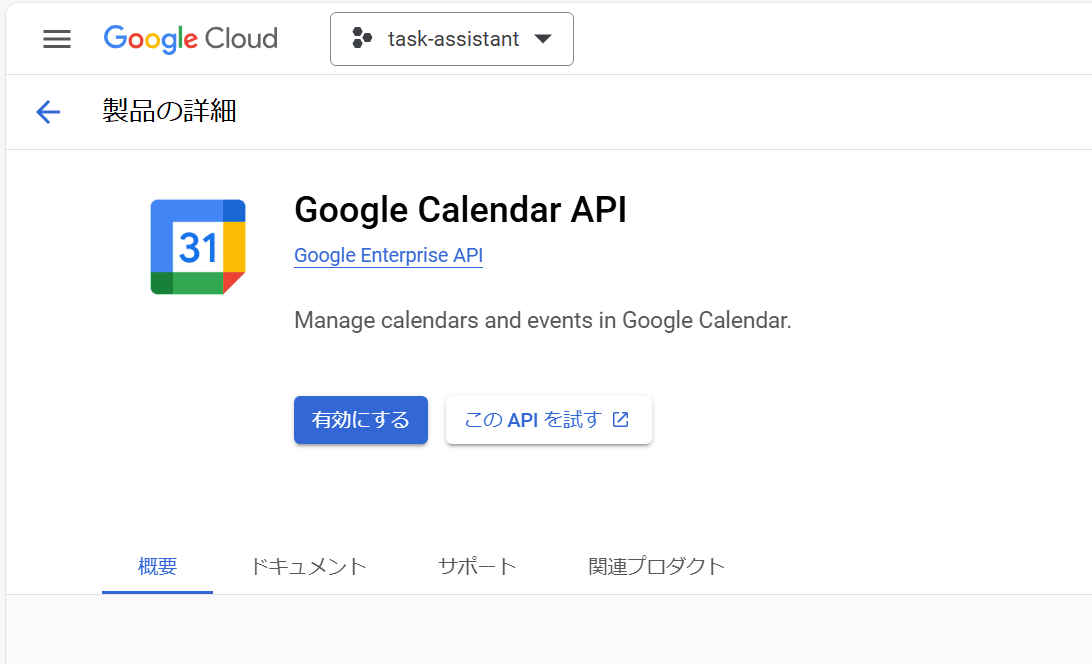This screenshot has height=664, width=1092.
Task: Select the 概要 tab
Action: pyautogui.click(x=157, y=566)
